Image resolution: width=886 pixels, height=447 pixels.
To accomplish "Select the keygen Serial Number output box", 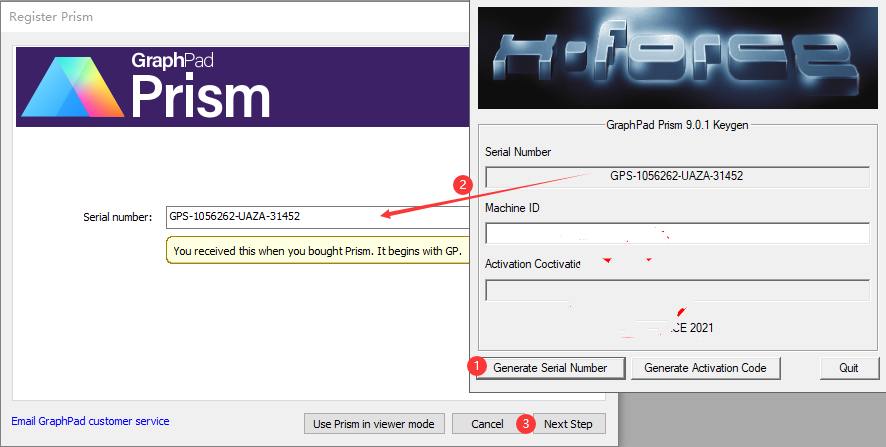I will (x=677, y=177).
